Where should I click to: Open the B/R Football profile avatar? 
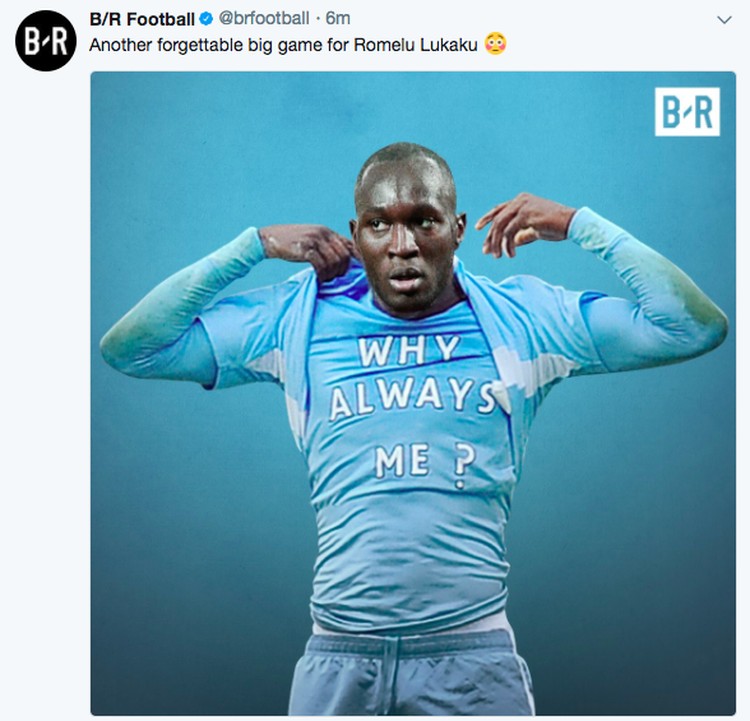pos(45,41)
